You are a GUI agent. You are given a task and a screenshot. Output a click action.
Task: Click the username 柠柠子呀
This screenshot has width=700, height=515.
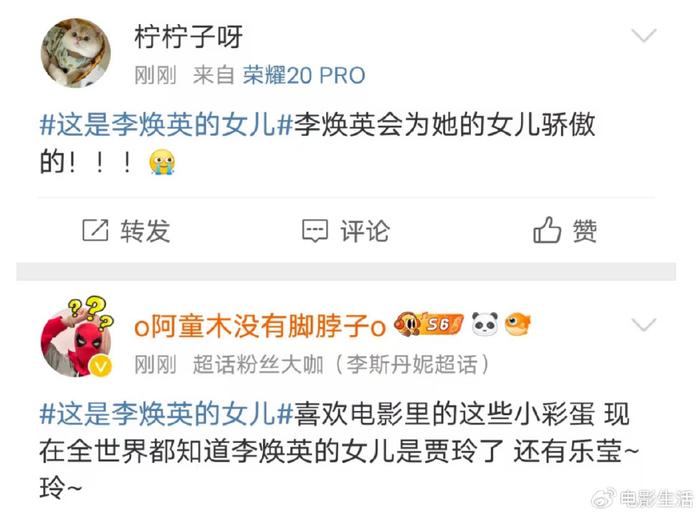(x=188, y=37)
